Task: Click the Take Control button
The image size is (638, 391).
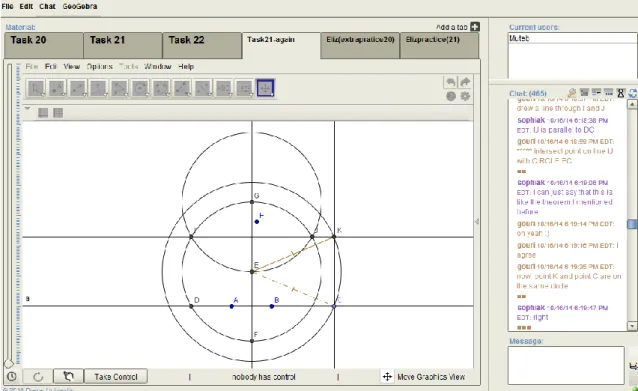Action: pyautogui.click(x=116, y=377)
